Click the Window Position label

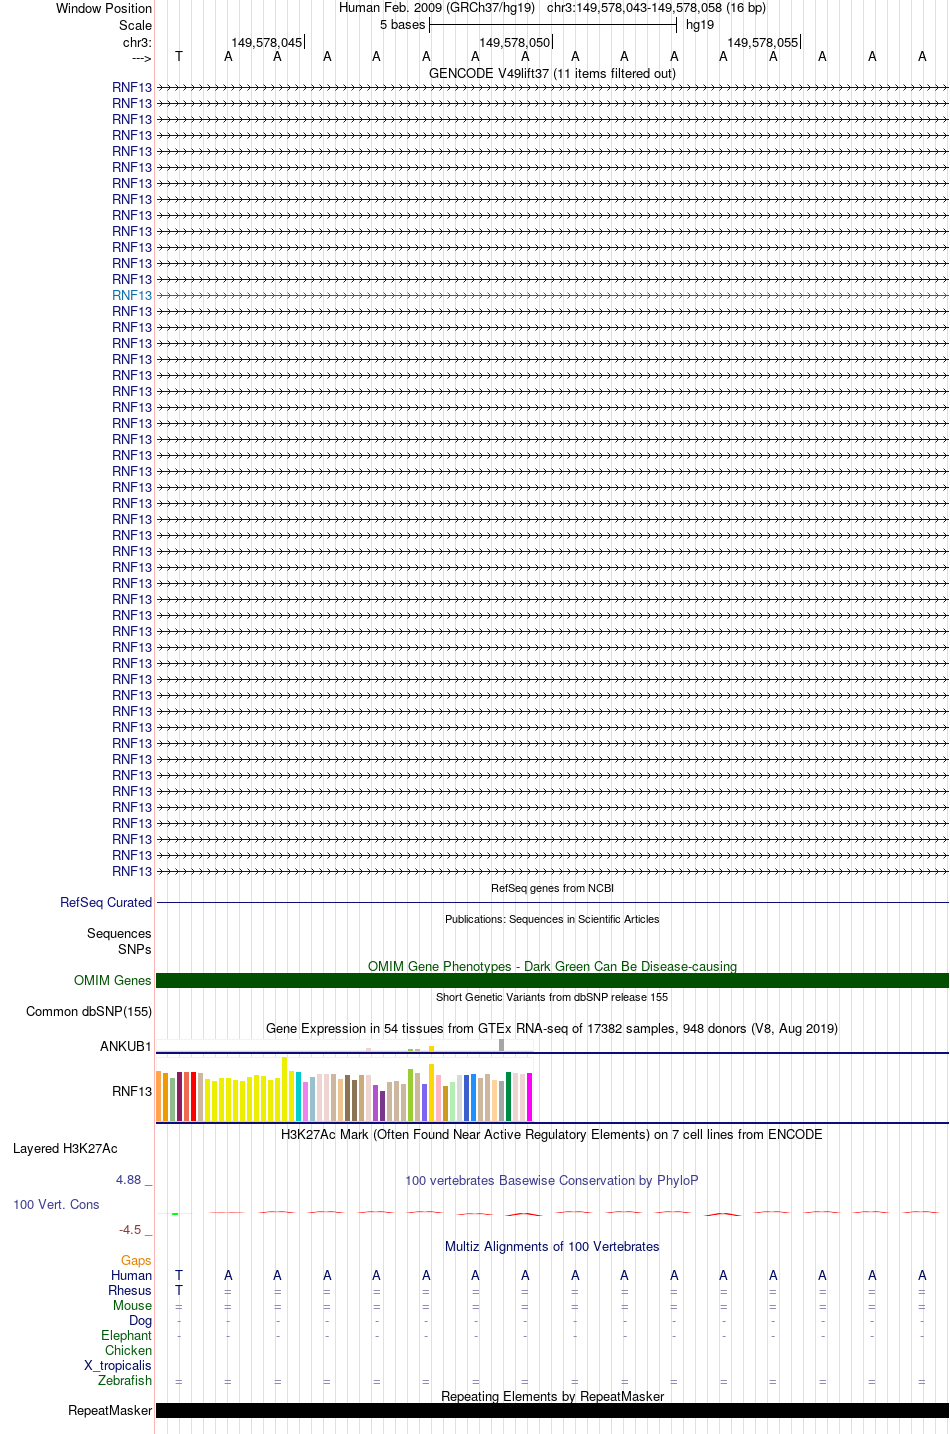(104, 9)
